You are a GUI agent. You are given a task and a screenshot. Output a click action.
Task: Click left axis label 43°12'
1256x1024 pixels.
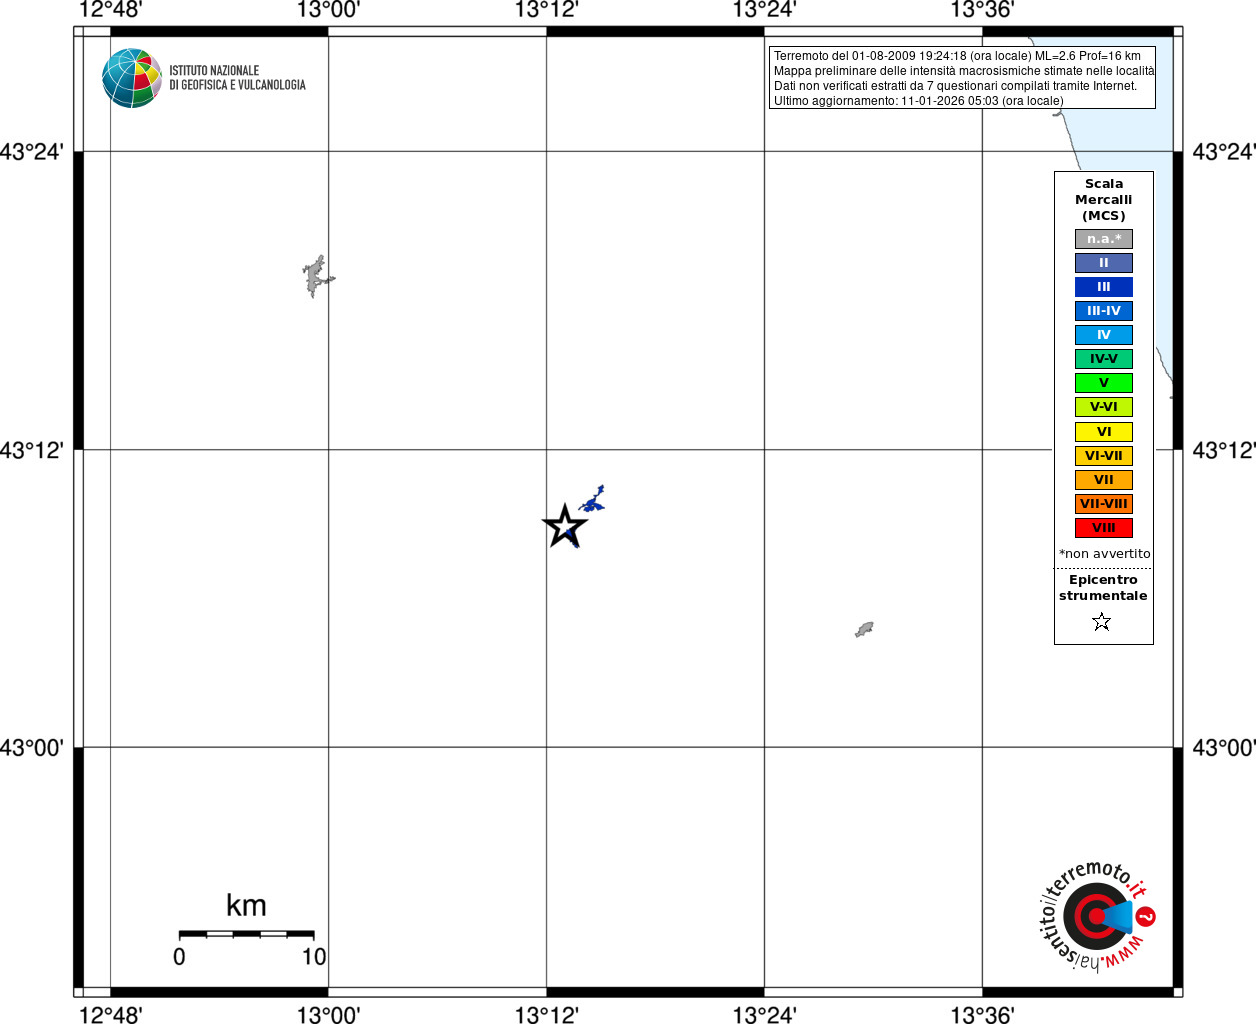point(32,450)
